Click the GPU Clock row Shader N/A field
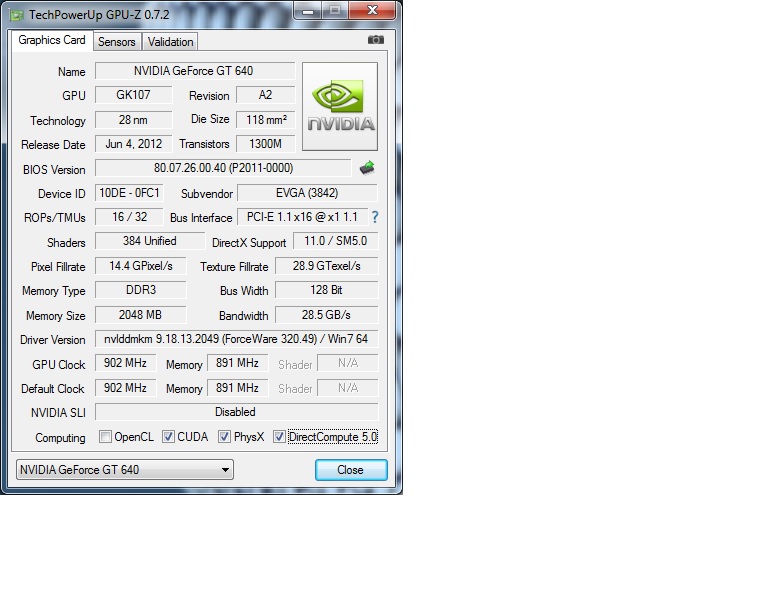 tap(348, 363)
